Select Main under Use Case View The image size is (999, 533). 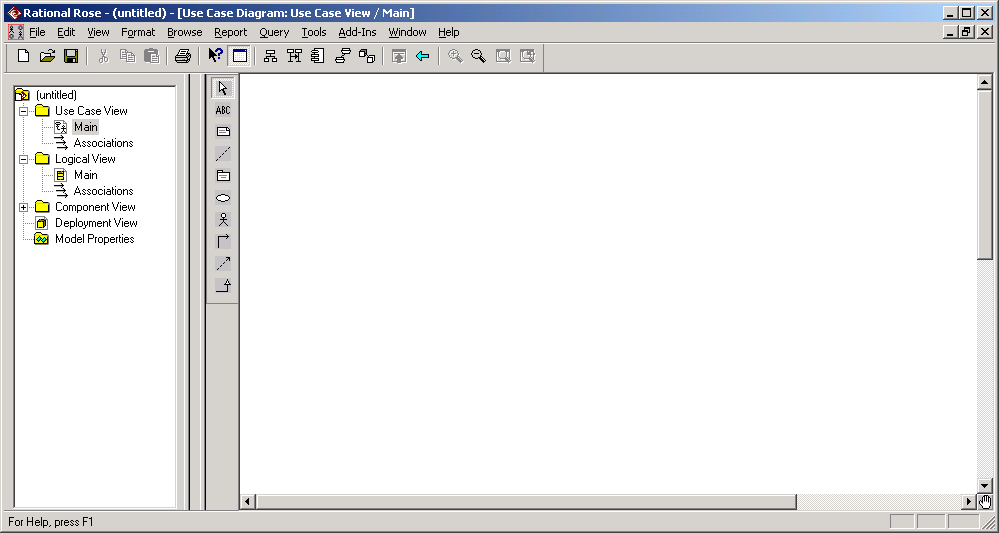pyautogui.click(x=85, y=127)
